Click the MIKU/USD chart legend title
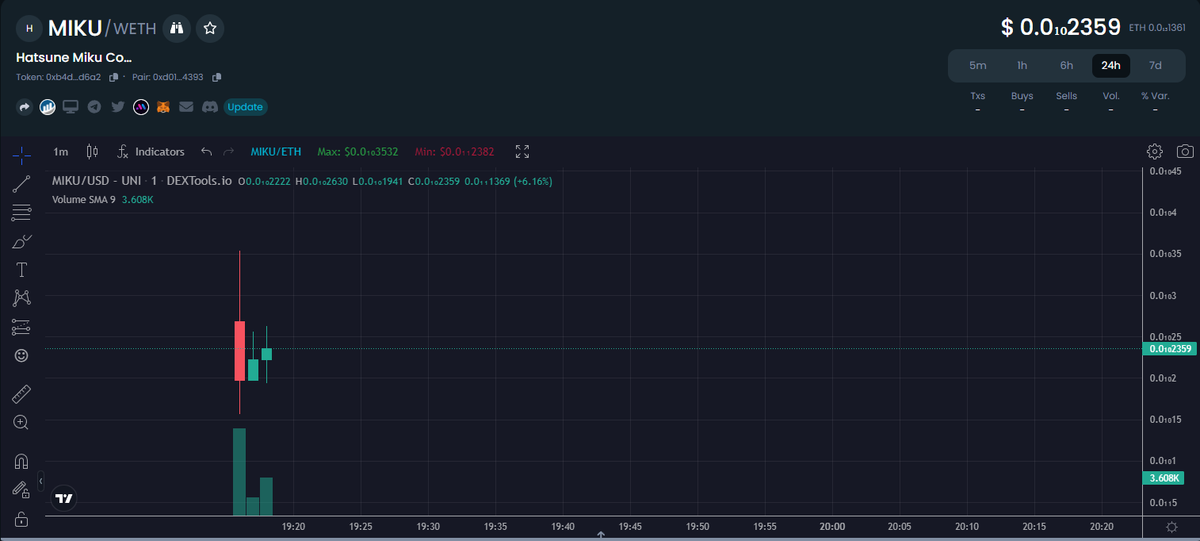 [x=141, y=181]
